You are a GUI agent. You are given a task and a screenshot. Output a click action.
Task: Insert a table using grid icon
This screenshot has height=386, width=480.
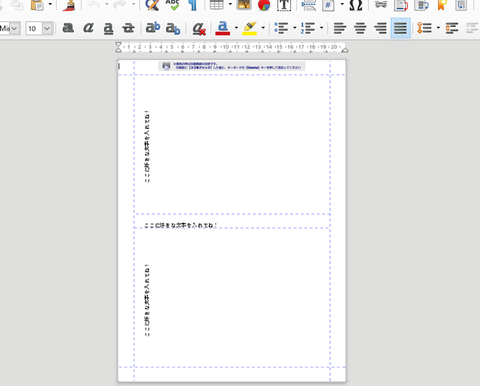tap(217, 5)
